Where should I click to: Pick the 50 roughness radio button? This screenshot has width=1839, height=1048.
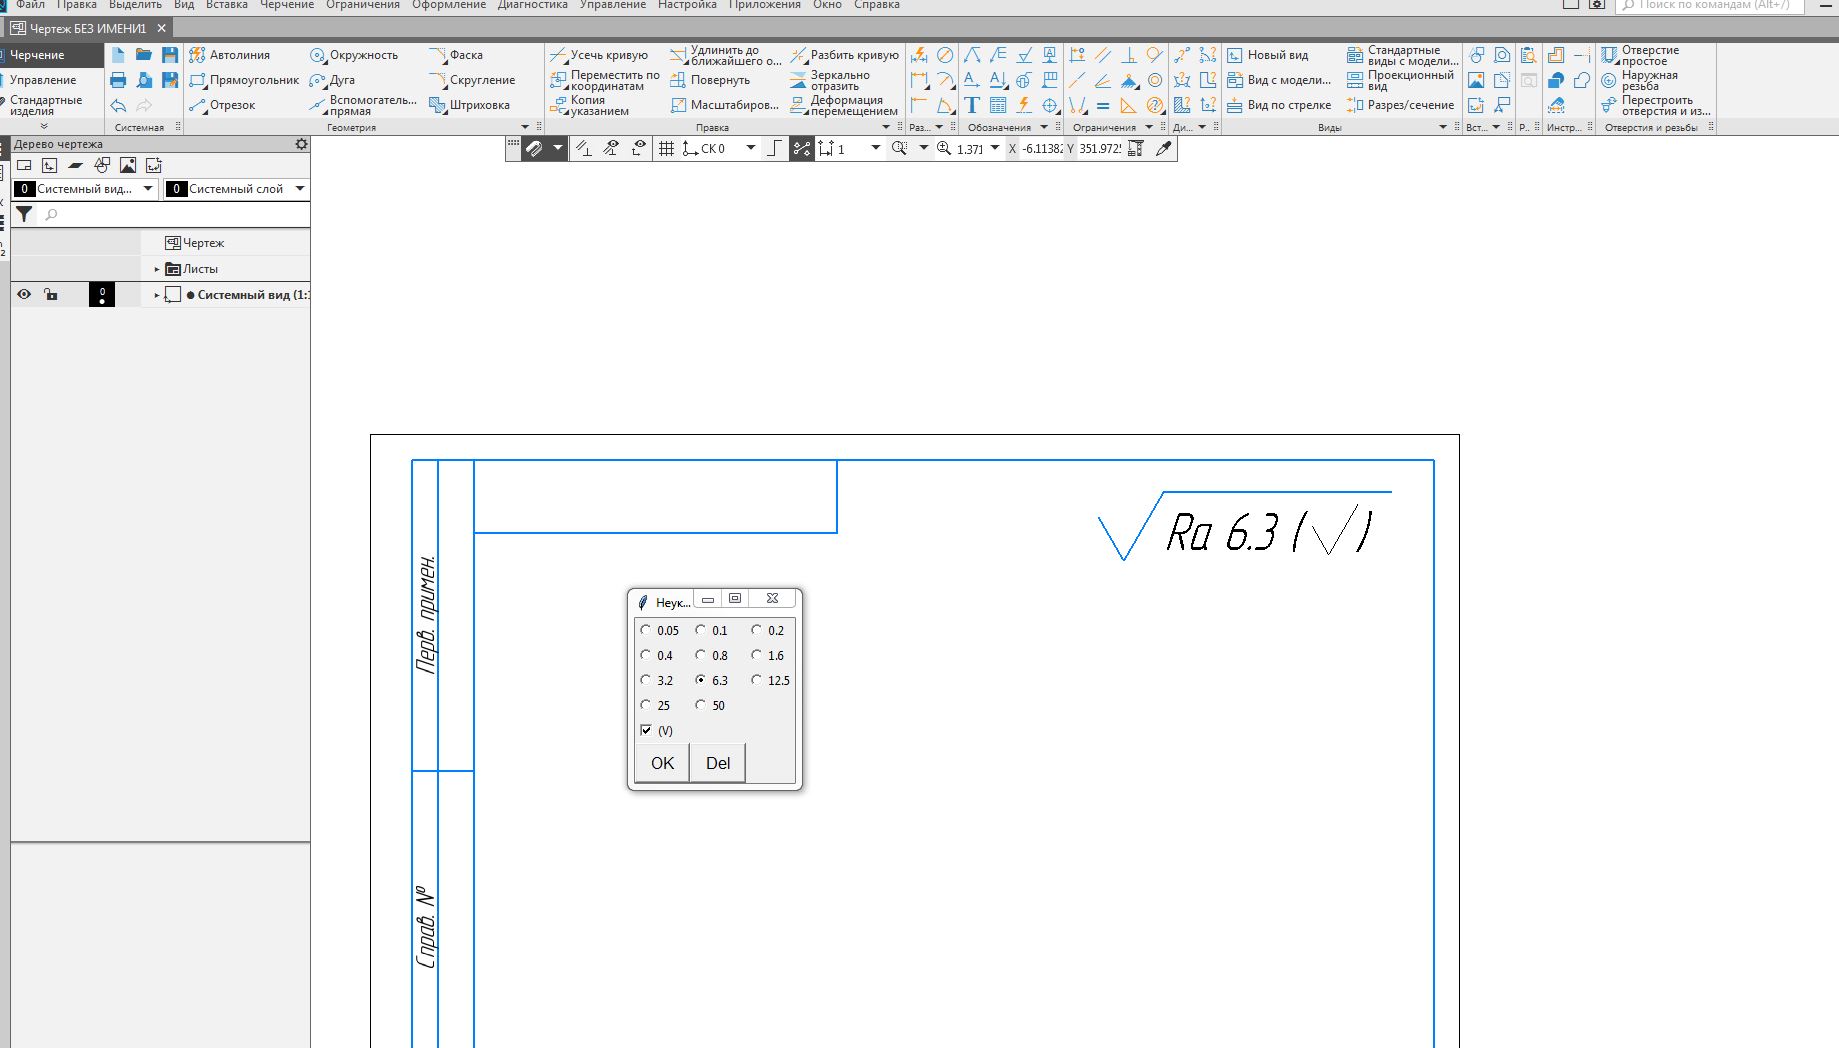click(701, 705)
